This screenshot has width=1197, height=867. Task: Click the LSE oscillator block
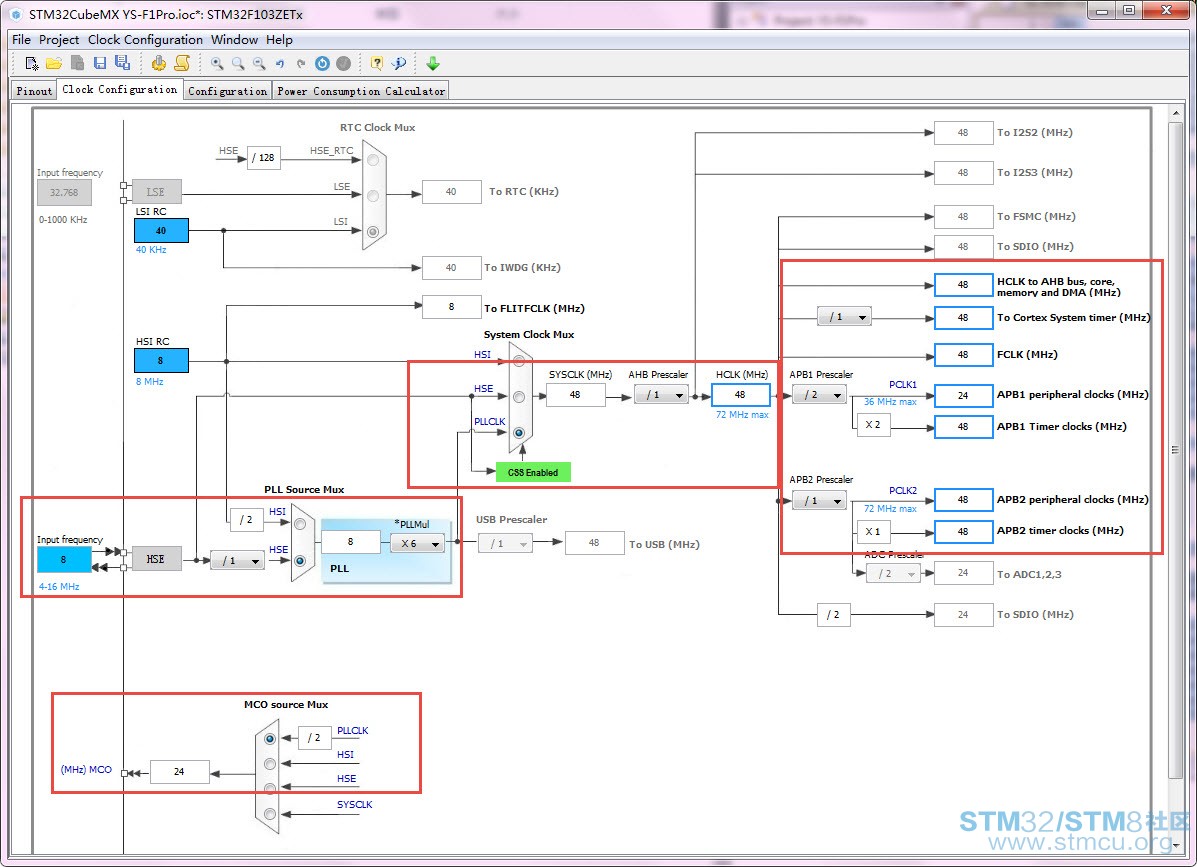tap(156, 192)
